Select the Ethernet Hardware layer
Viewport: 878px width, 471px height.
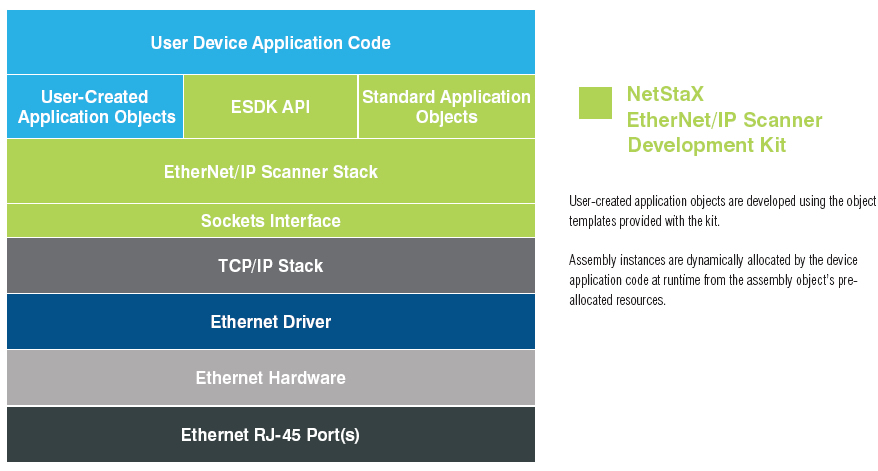point(270,377)
